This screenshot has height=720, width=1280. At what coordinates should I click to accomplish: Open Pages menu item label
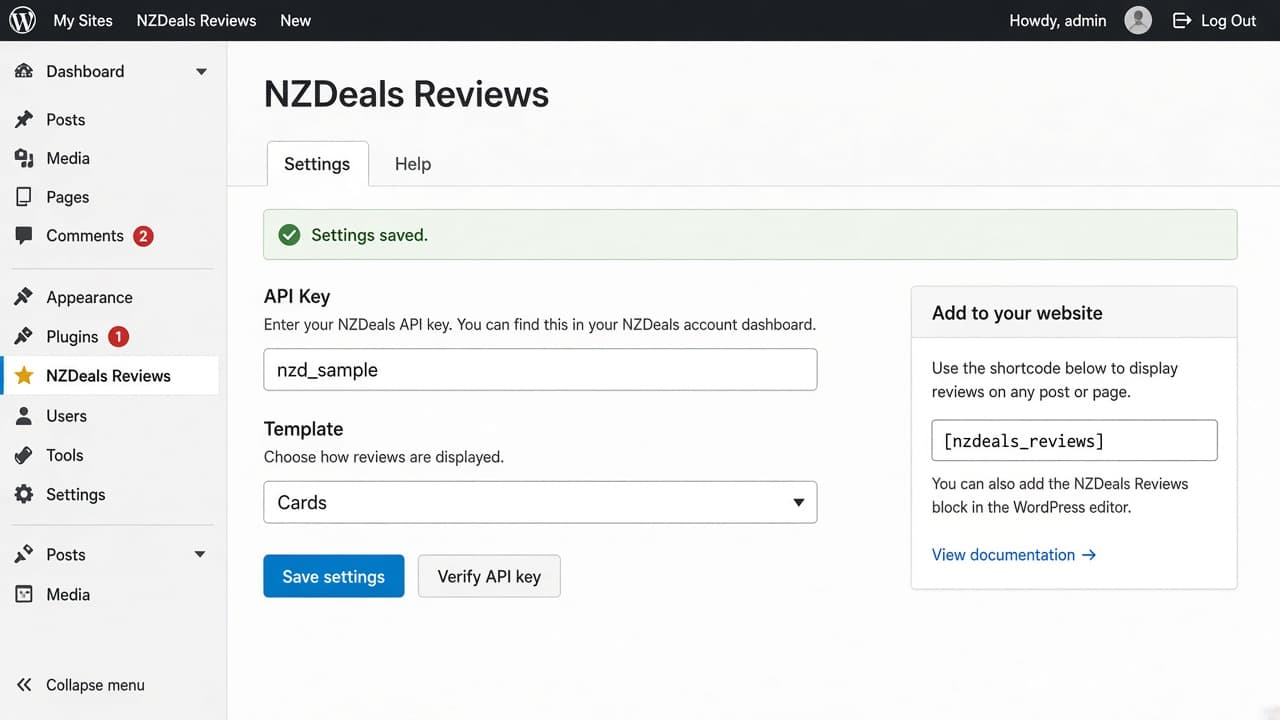(67, 197)
